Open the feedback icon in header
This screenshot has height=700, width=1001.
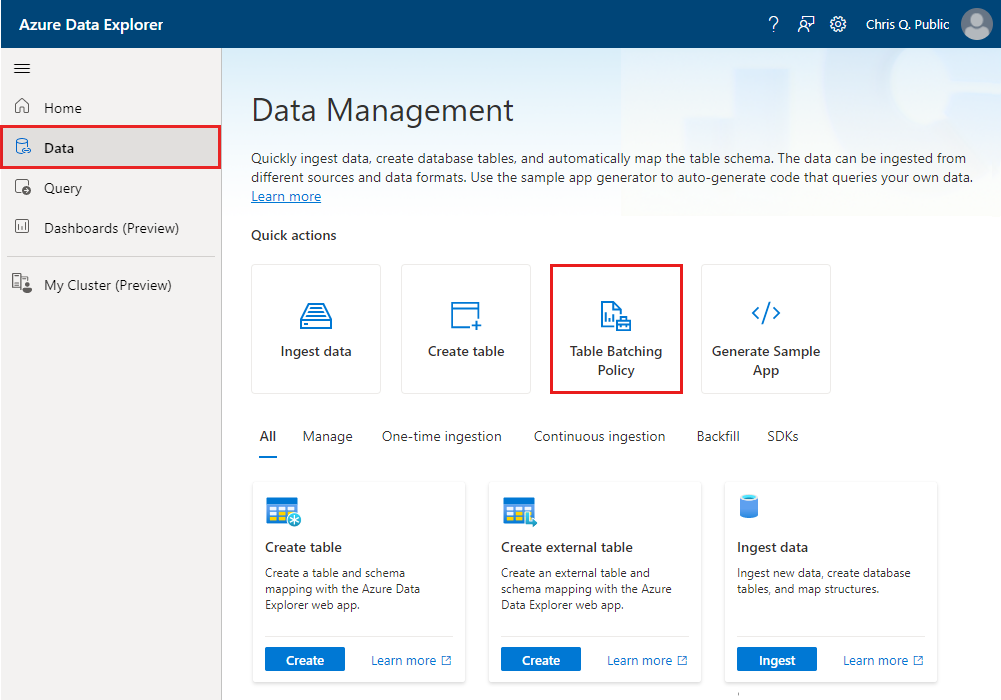coord(806,24)
